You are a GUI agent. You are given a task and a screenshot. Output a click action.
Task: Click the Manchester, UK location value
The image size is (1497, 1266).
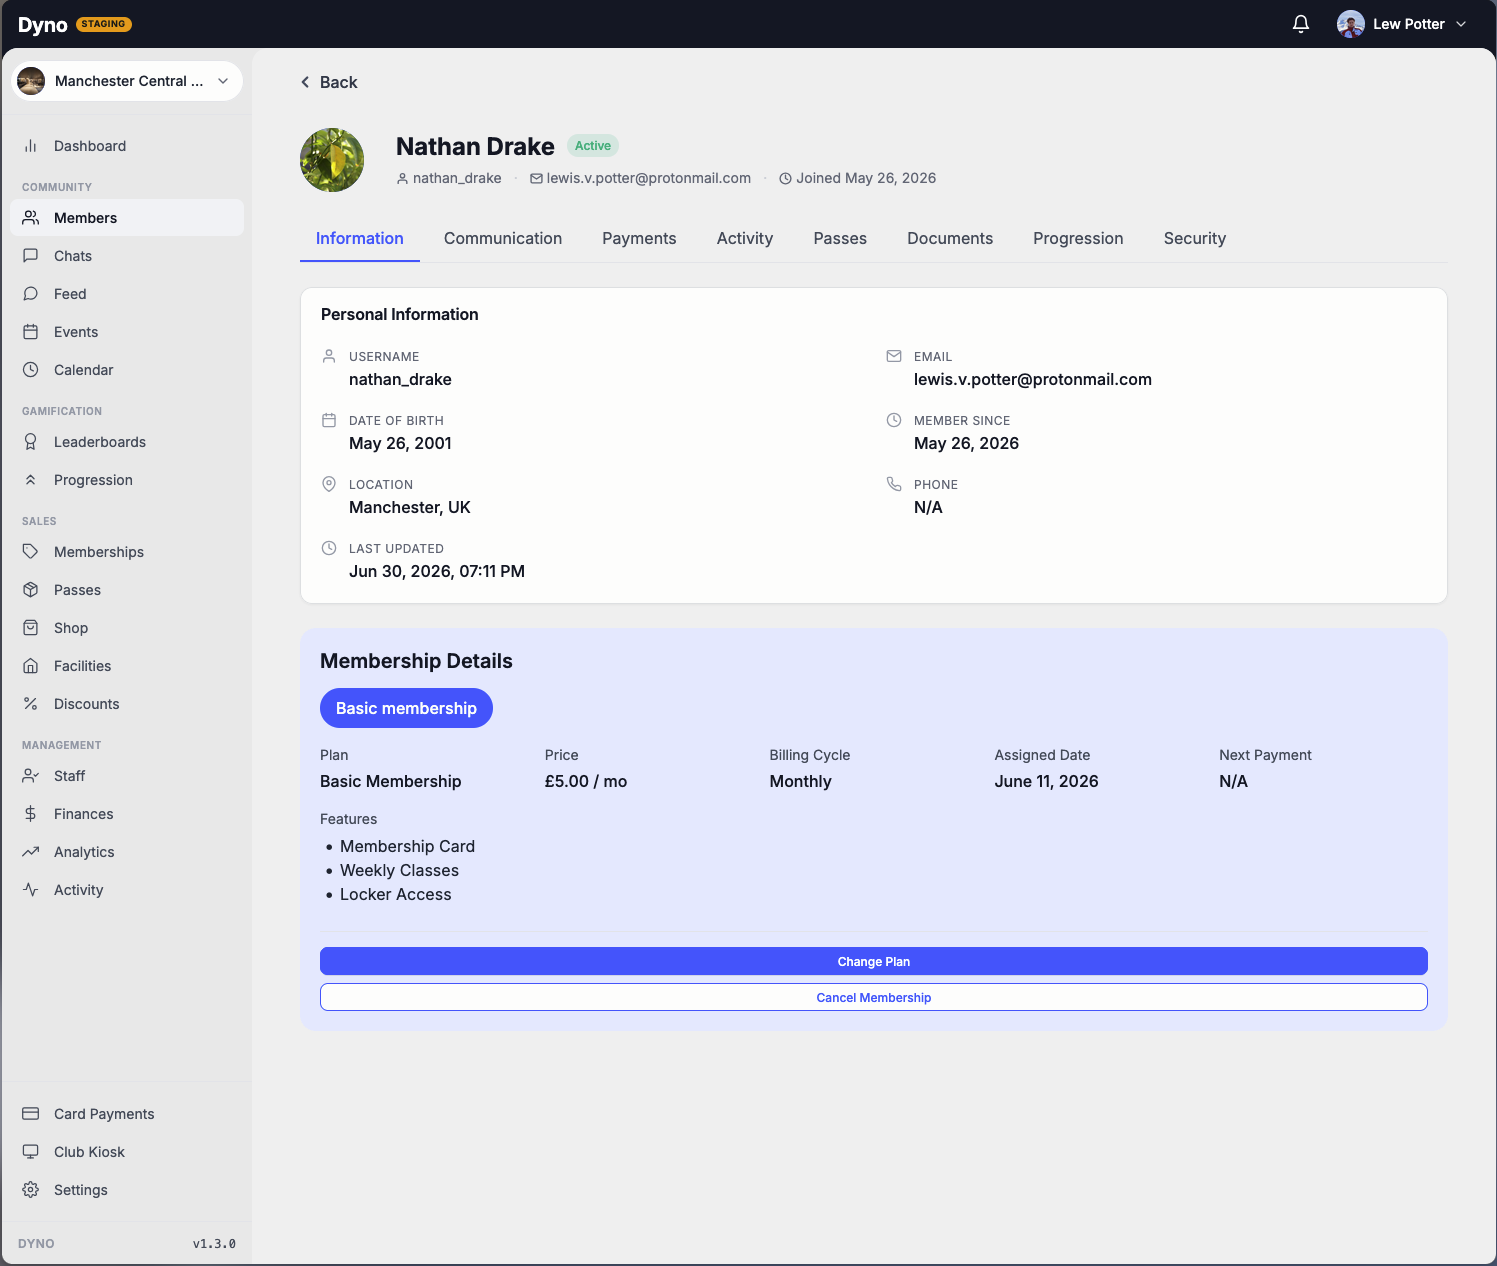pyautogui.click(x=410, y=507)
